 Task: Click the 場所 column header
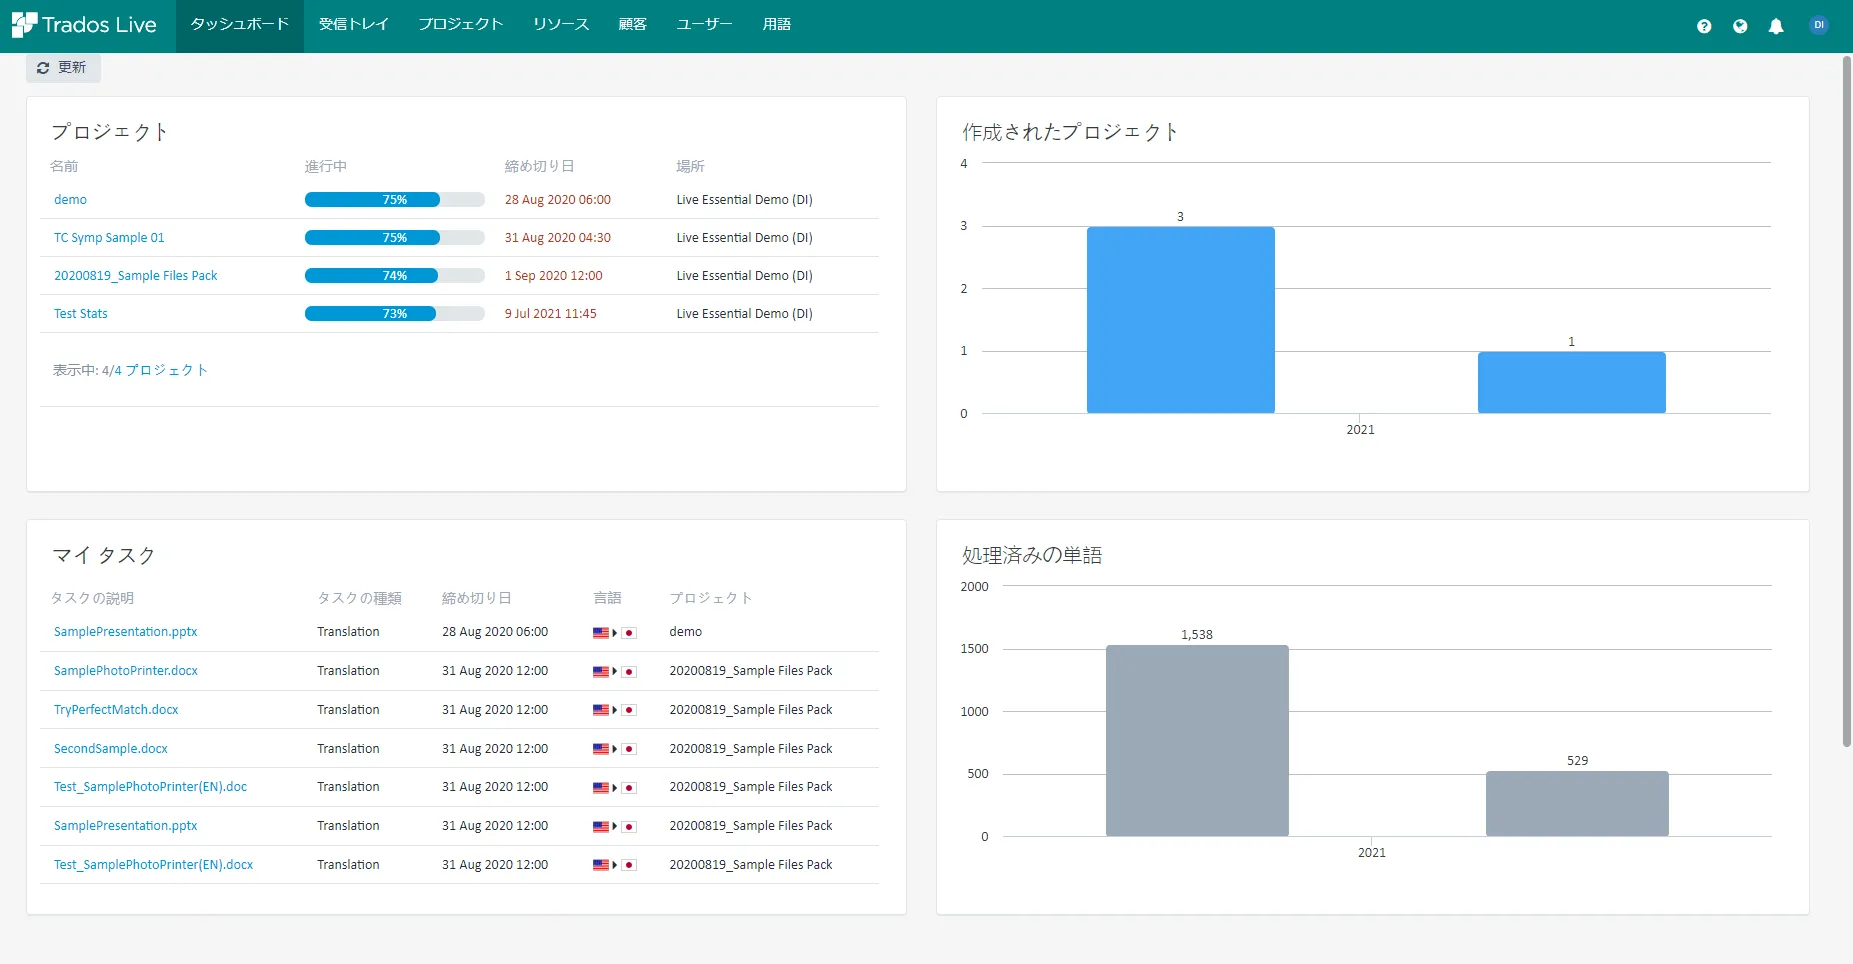pos(690,166)
